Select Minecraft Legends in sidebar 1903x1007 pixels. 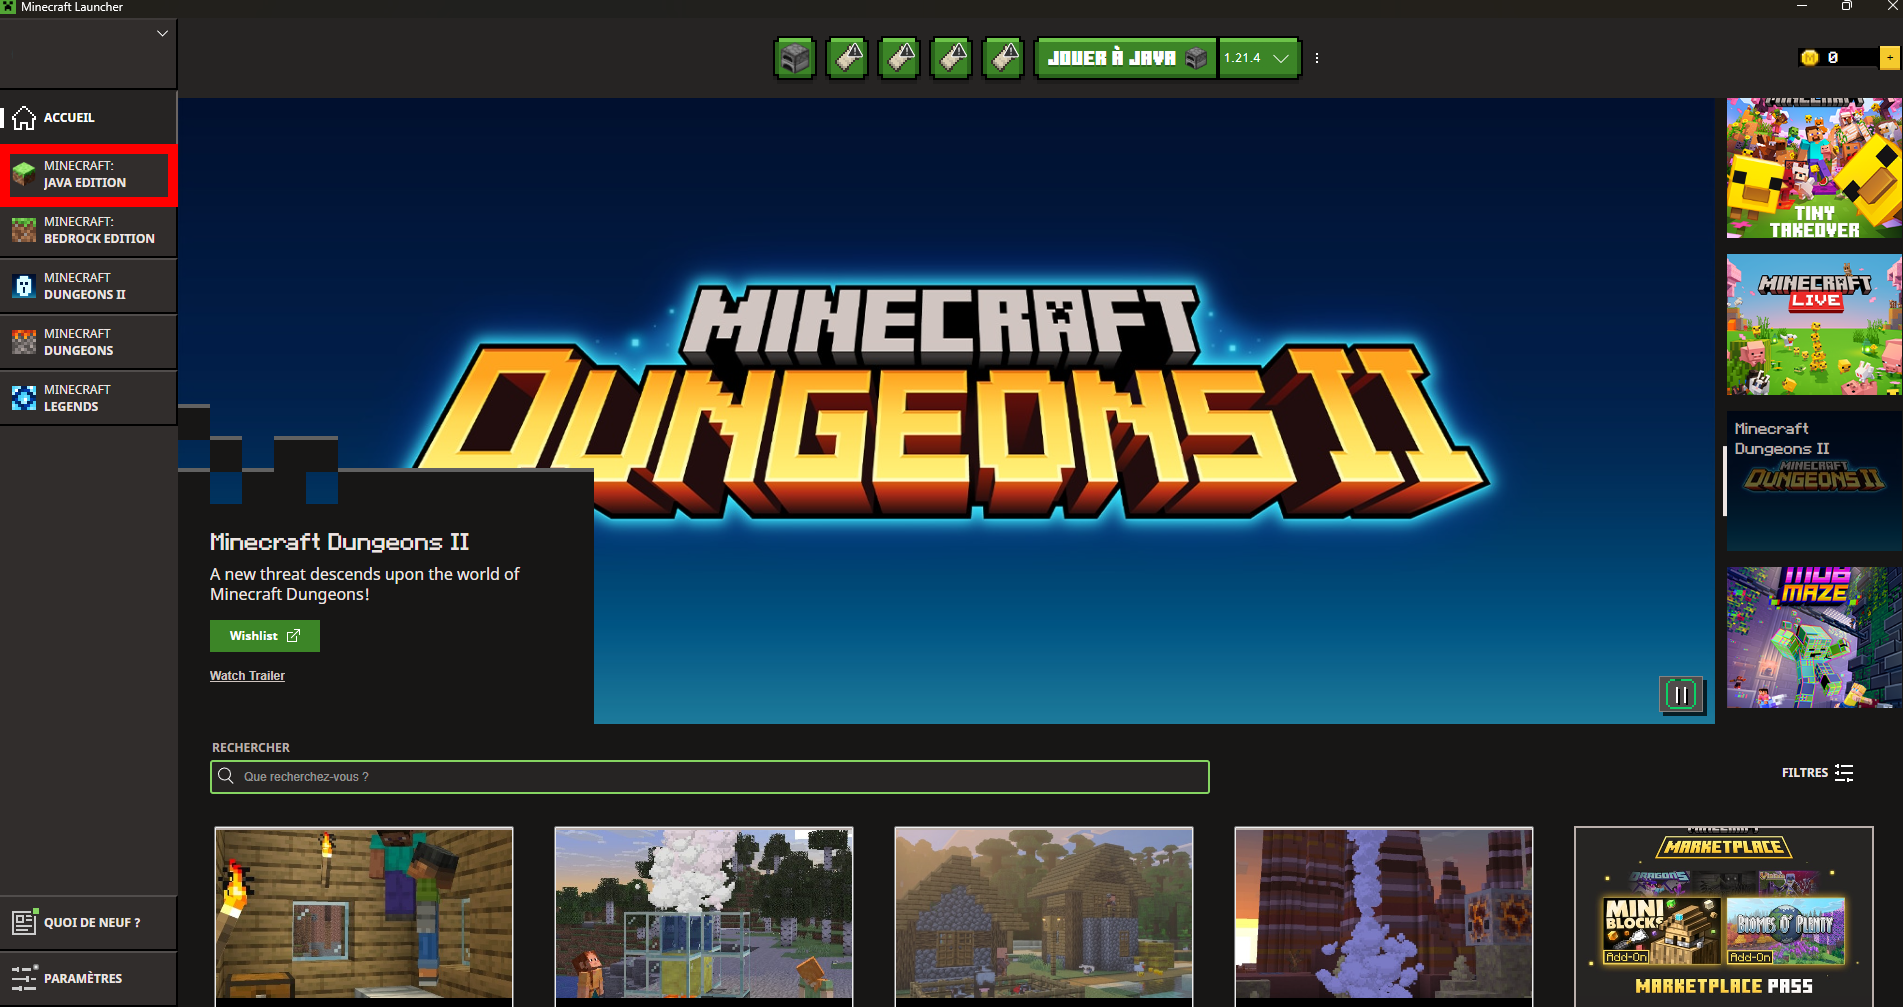(88, 399)
